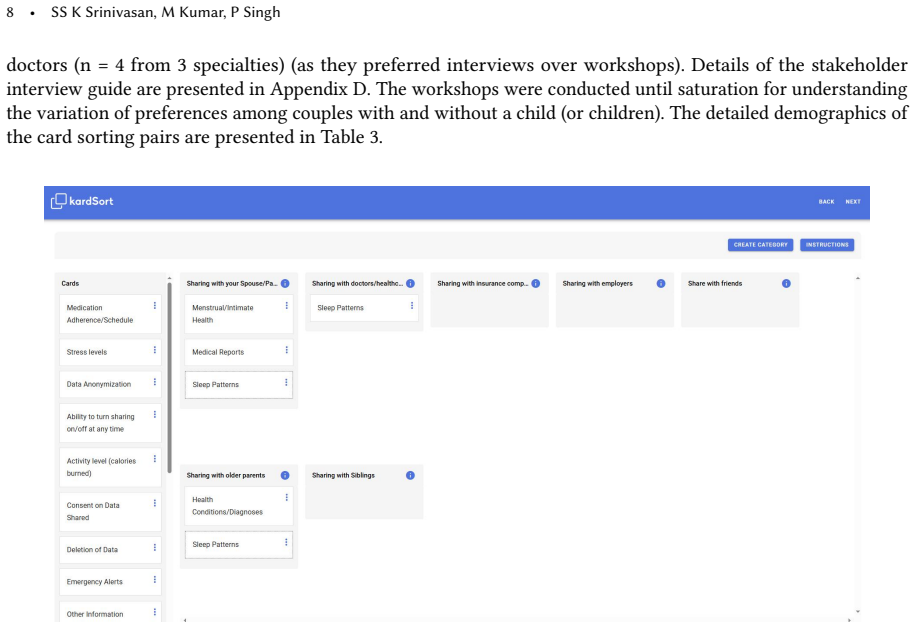Click the Cards list vertical scrollbar

[169, 377]
